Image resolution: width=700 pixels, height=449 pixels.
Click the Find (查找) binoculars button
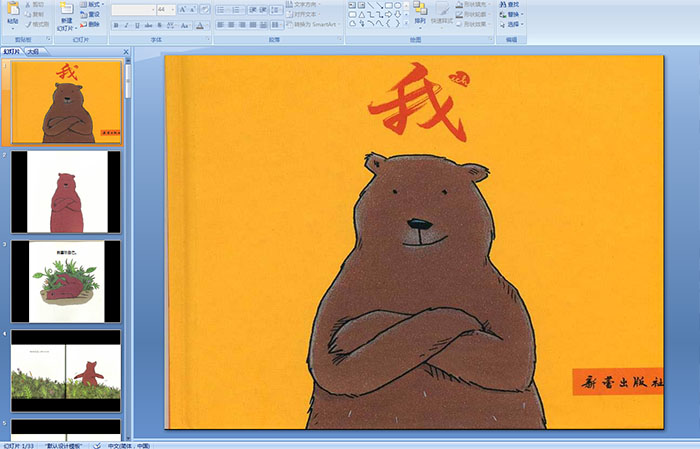click(510, 4)
